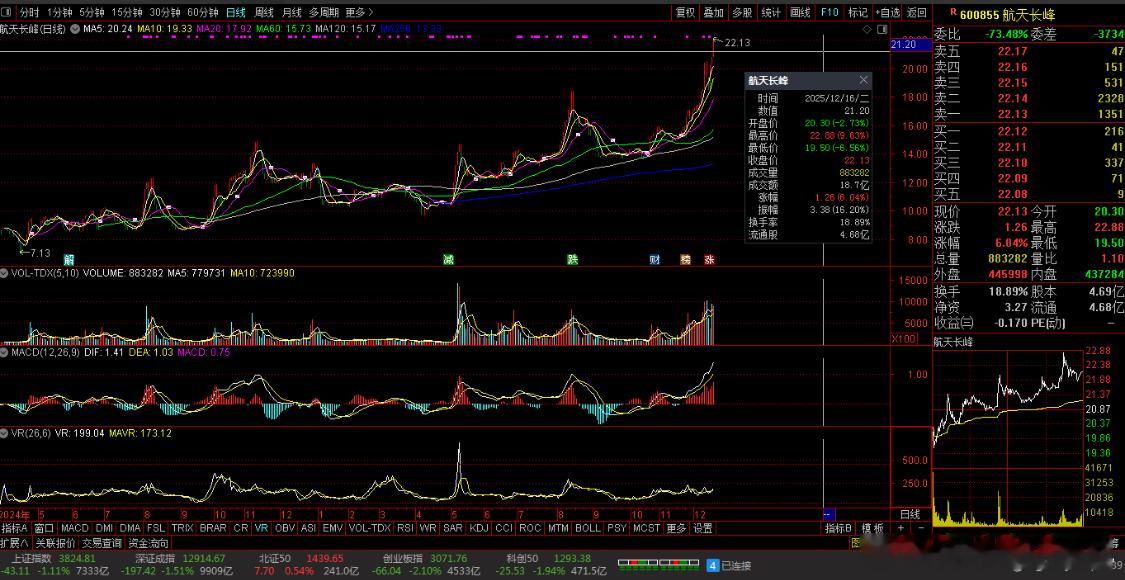Click the 复权 adjustment button

coord(685,12)
